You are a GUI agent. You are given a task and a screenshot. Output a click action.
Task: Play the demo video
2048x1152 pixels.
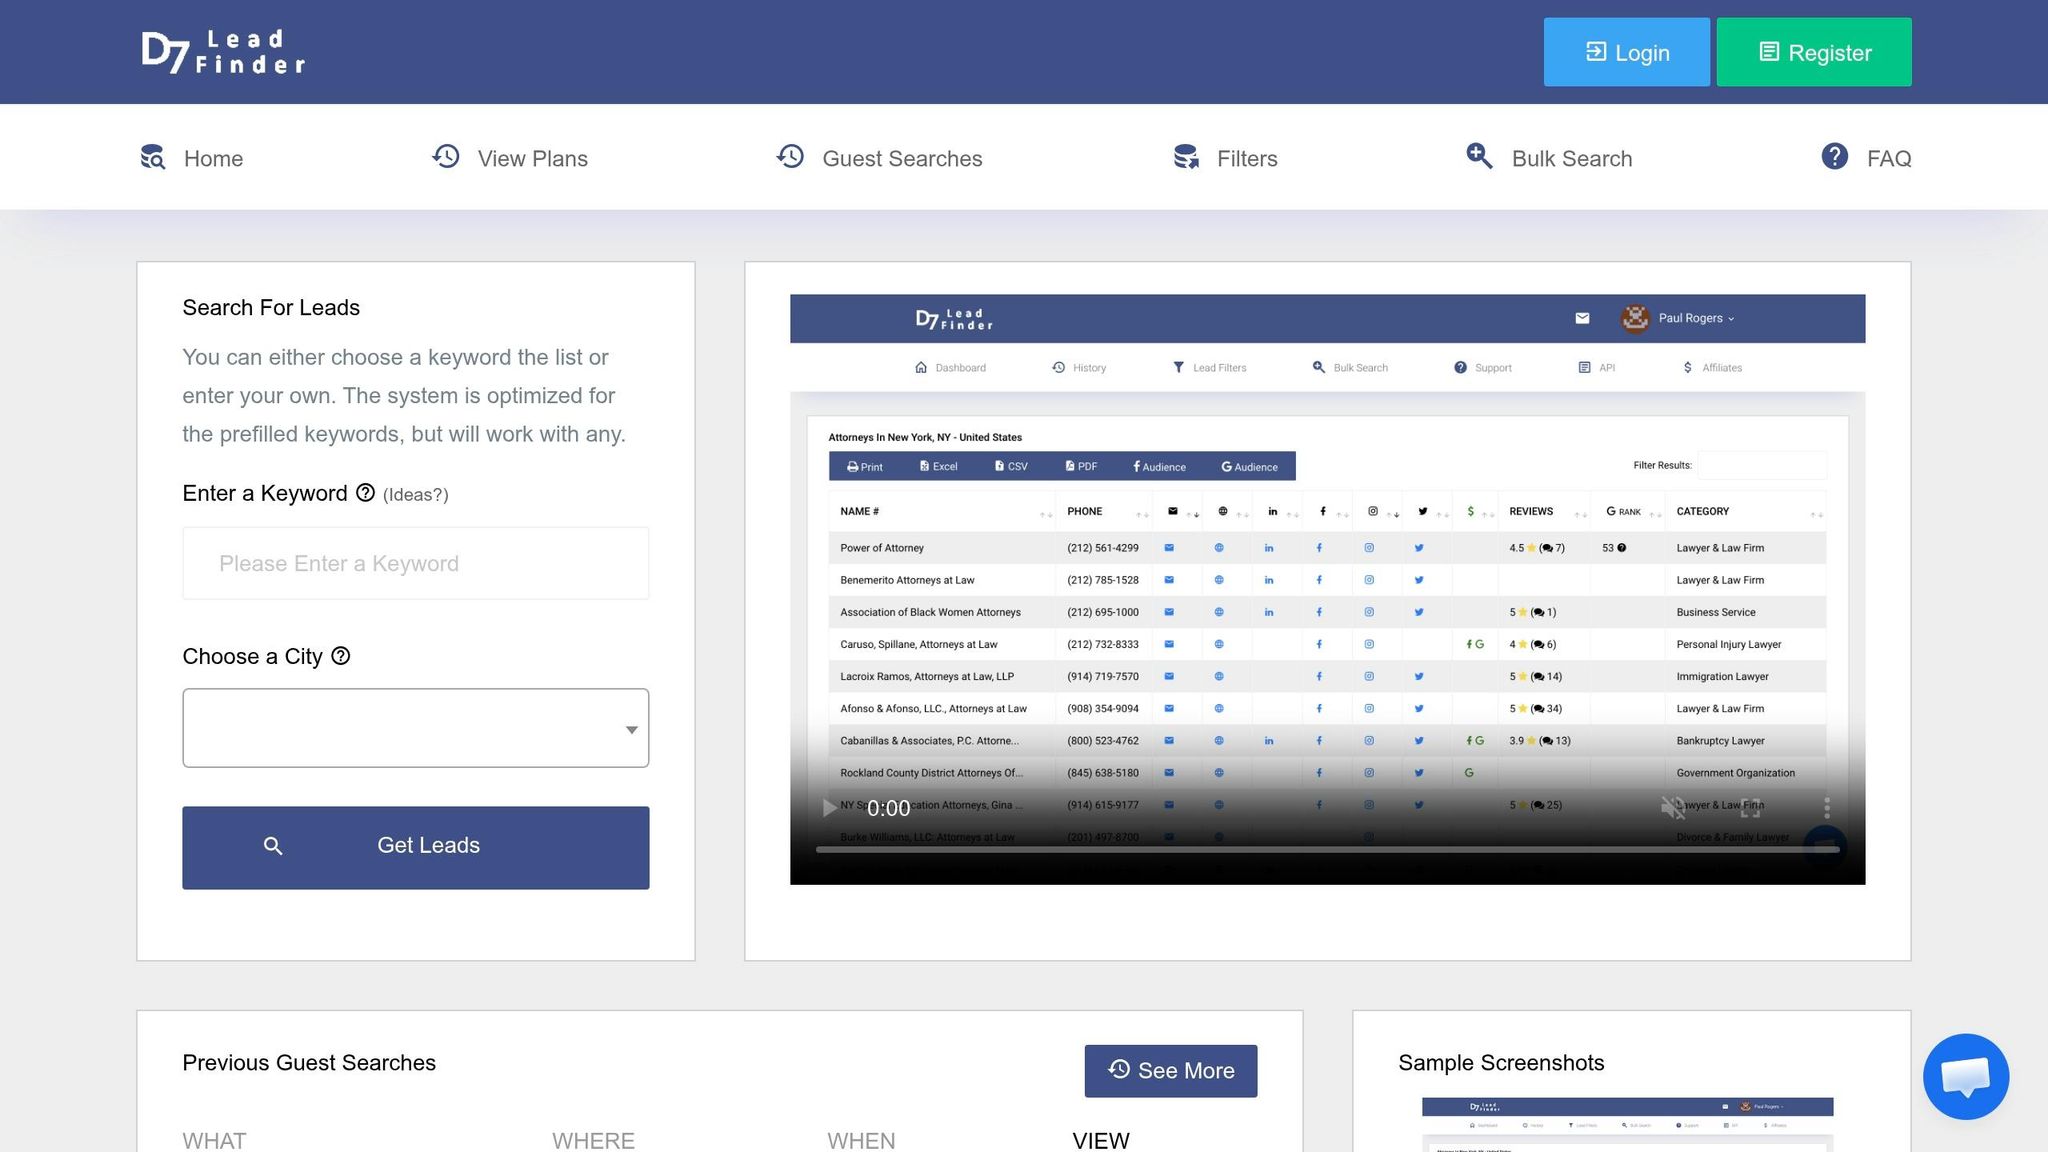point(828,808)
